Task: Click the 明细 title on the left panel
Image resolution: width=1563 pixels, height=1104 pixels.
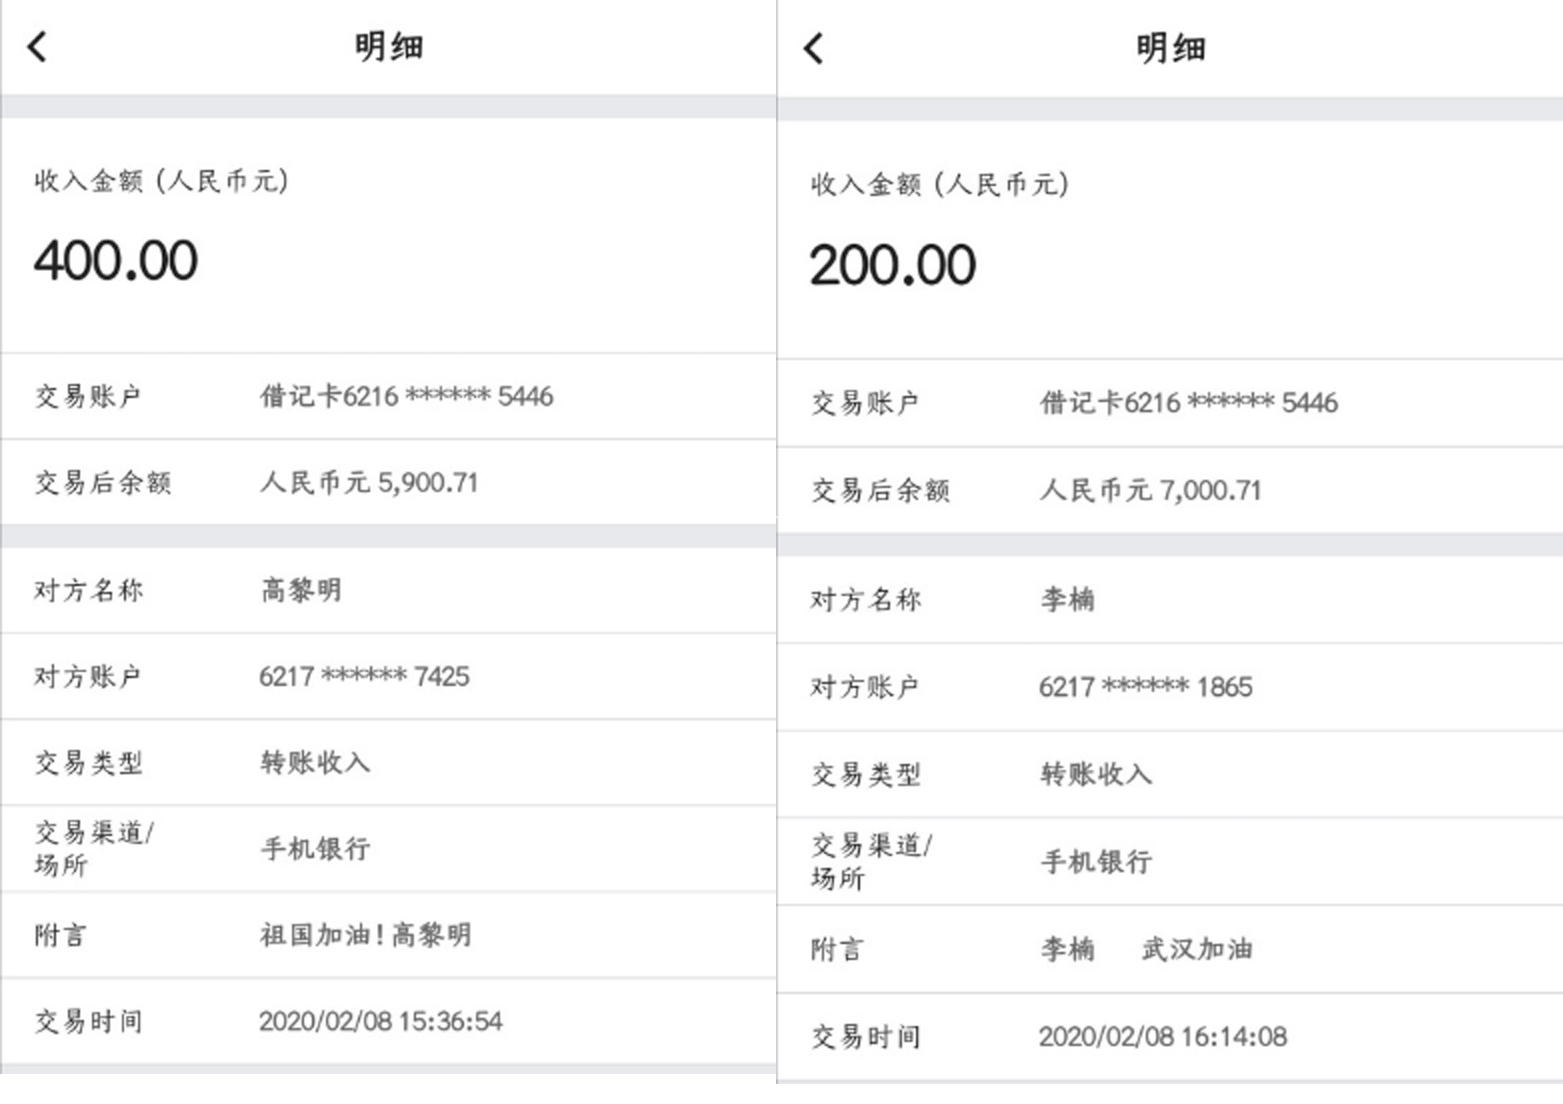Action: tap(389, 46)
